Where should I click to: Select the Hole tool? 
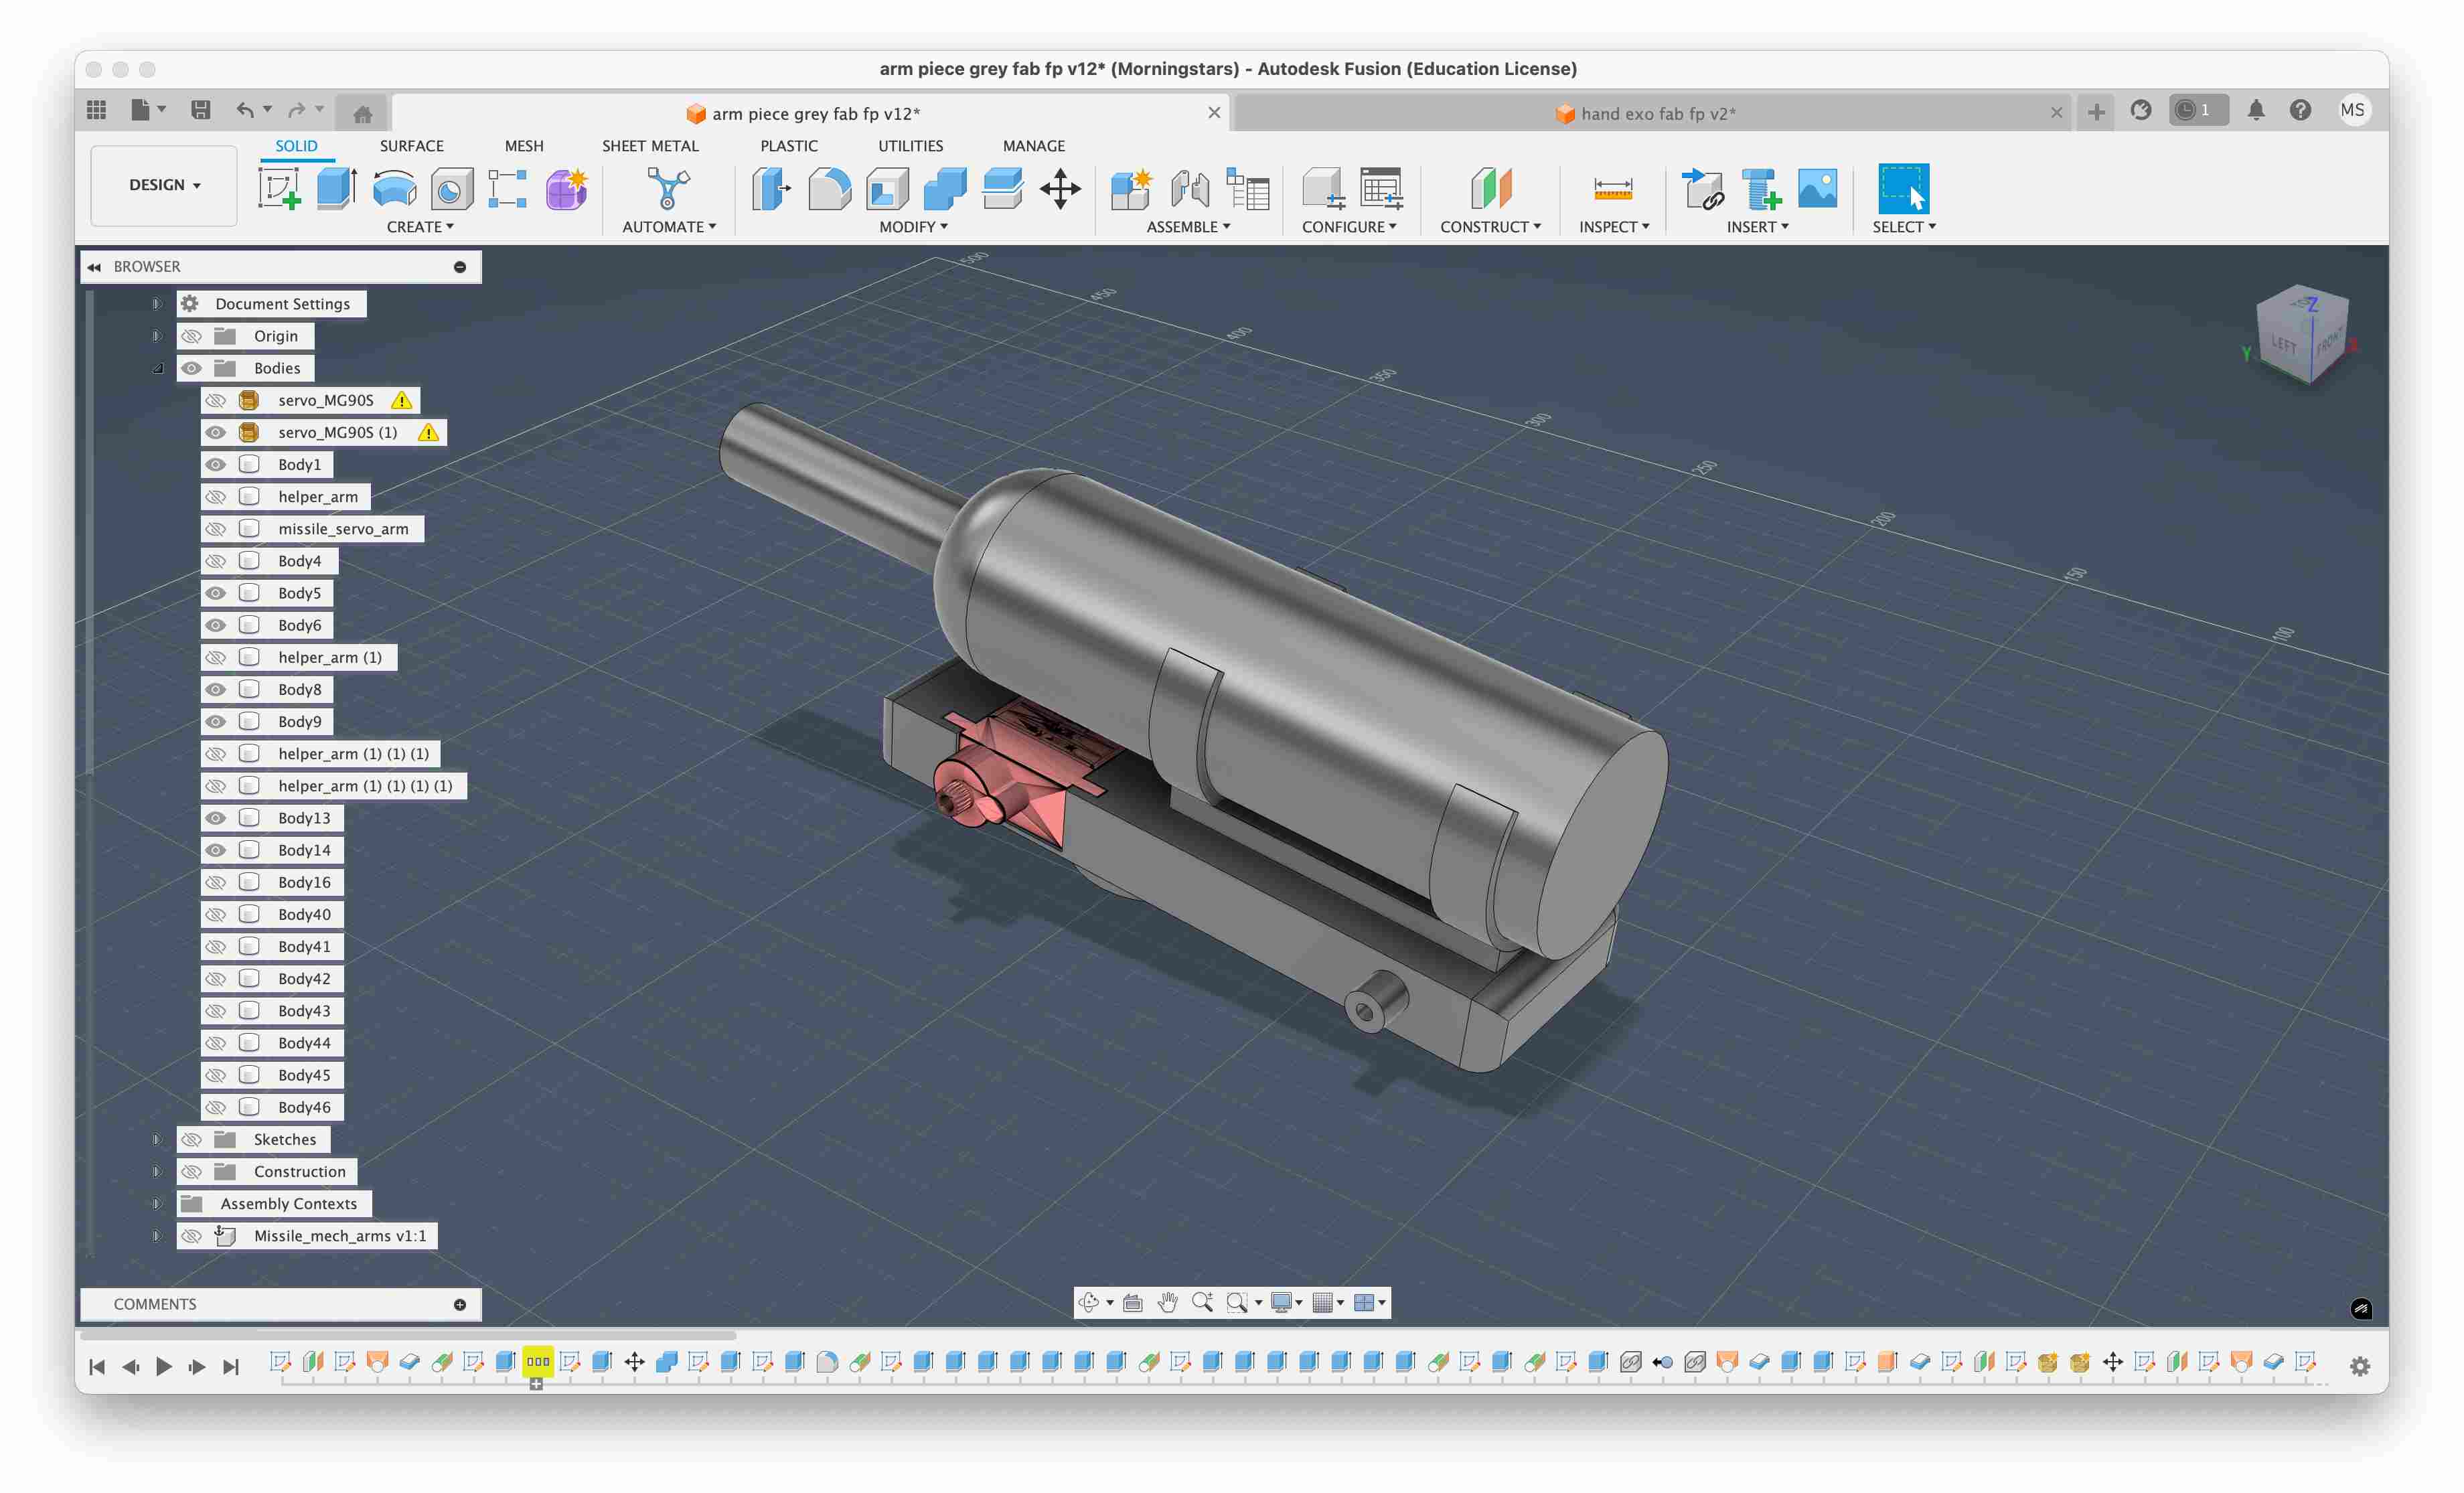pyautogui.click(x=451, y=188)
